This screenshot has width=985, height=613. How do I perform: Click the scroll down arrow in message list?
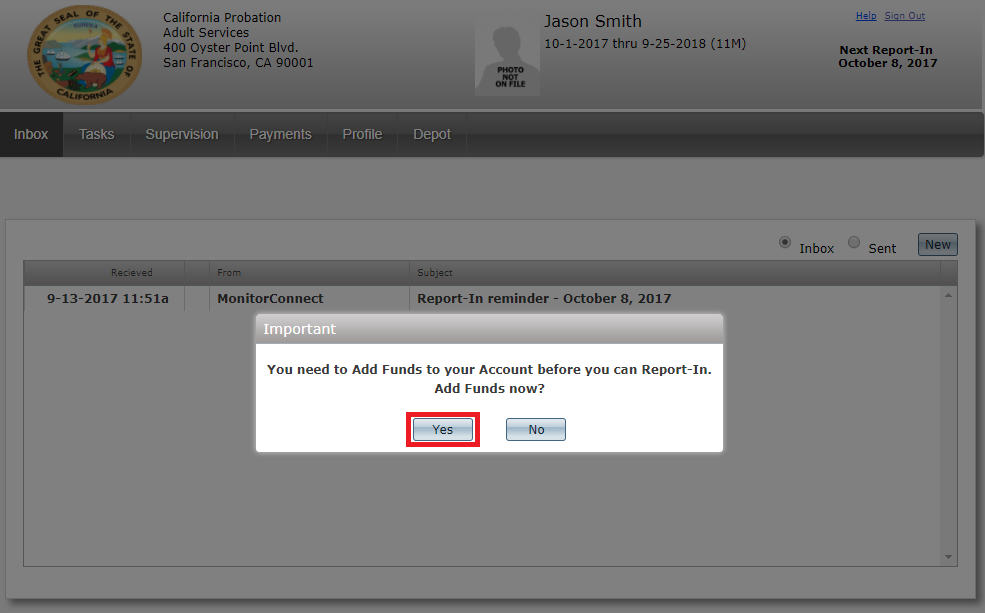[x=948, y=556]
